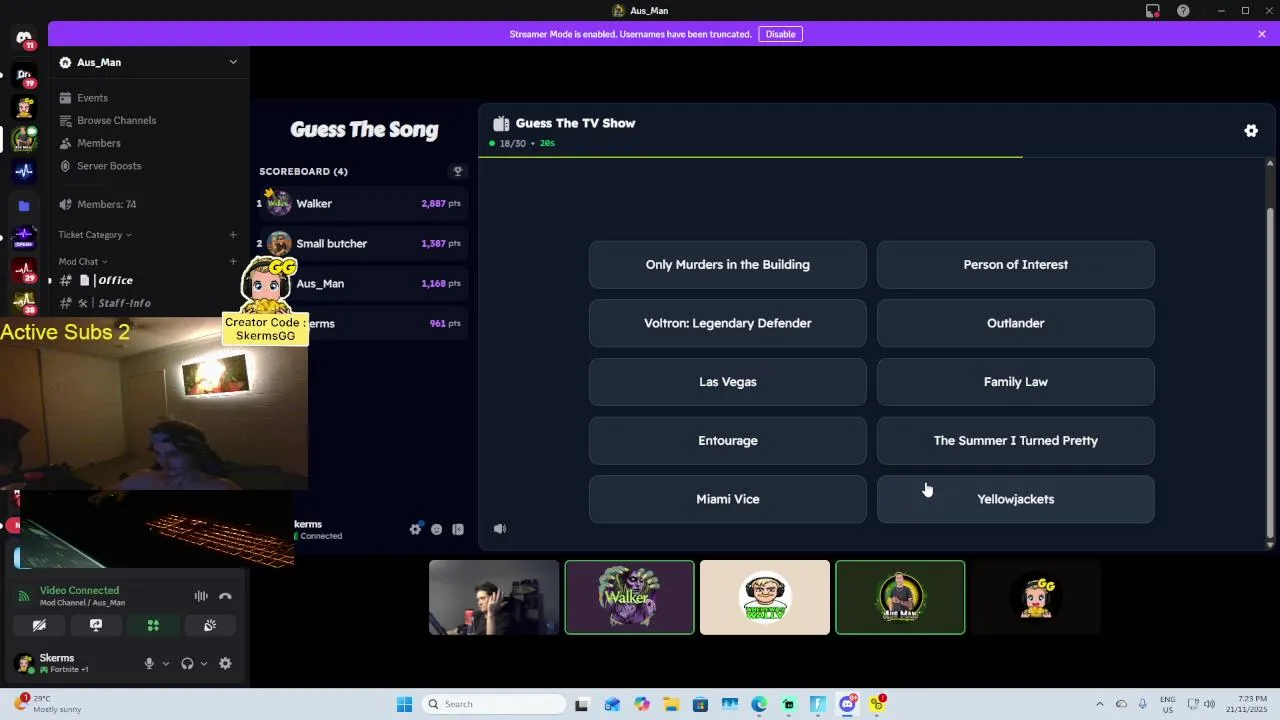Show hidden system tray icons chevron
Image resolution: width=1280 pixels, height=720 pixels.
point(1099,704)
